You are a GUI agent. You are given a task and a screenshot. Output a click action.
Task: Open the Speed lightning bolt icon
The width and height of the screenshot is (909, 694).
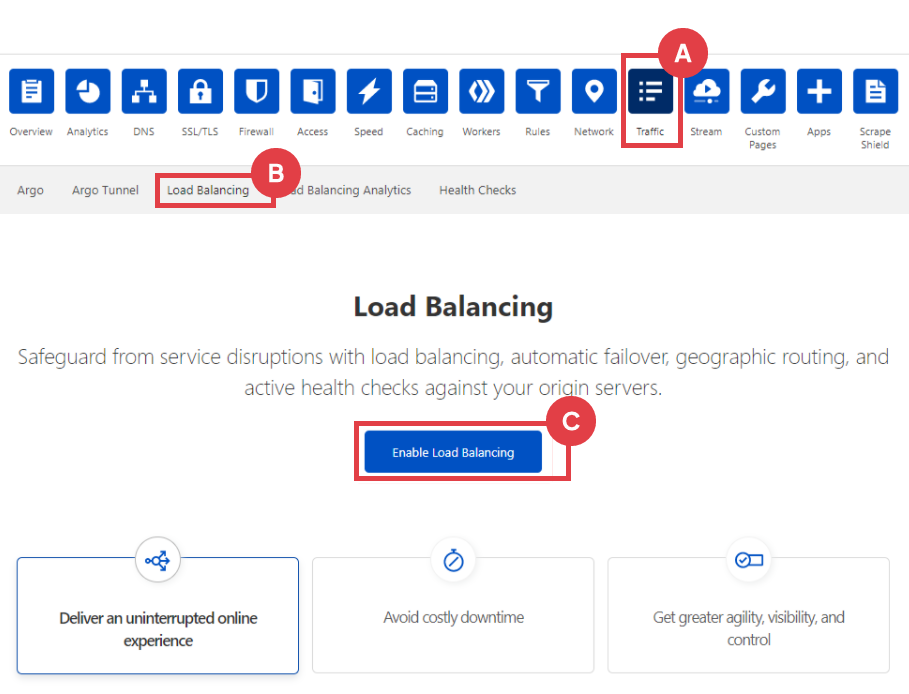[x=369, y=92]
